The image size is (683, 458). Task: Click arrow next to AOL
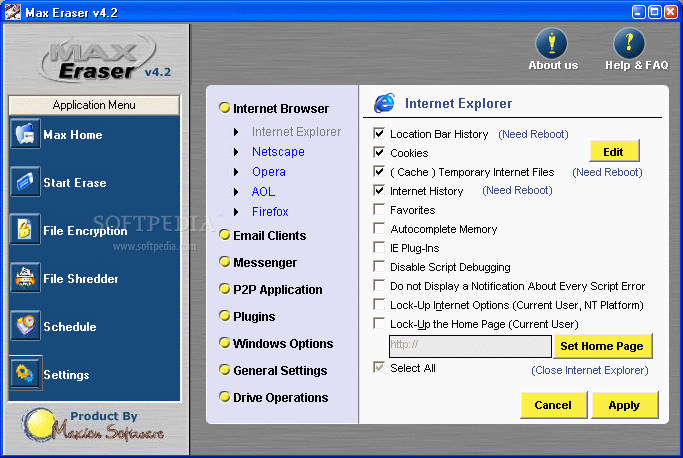[236, 192]
